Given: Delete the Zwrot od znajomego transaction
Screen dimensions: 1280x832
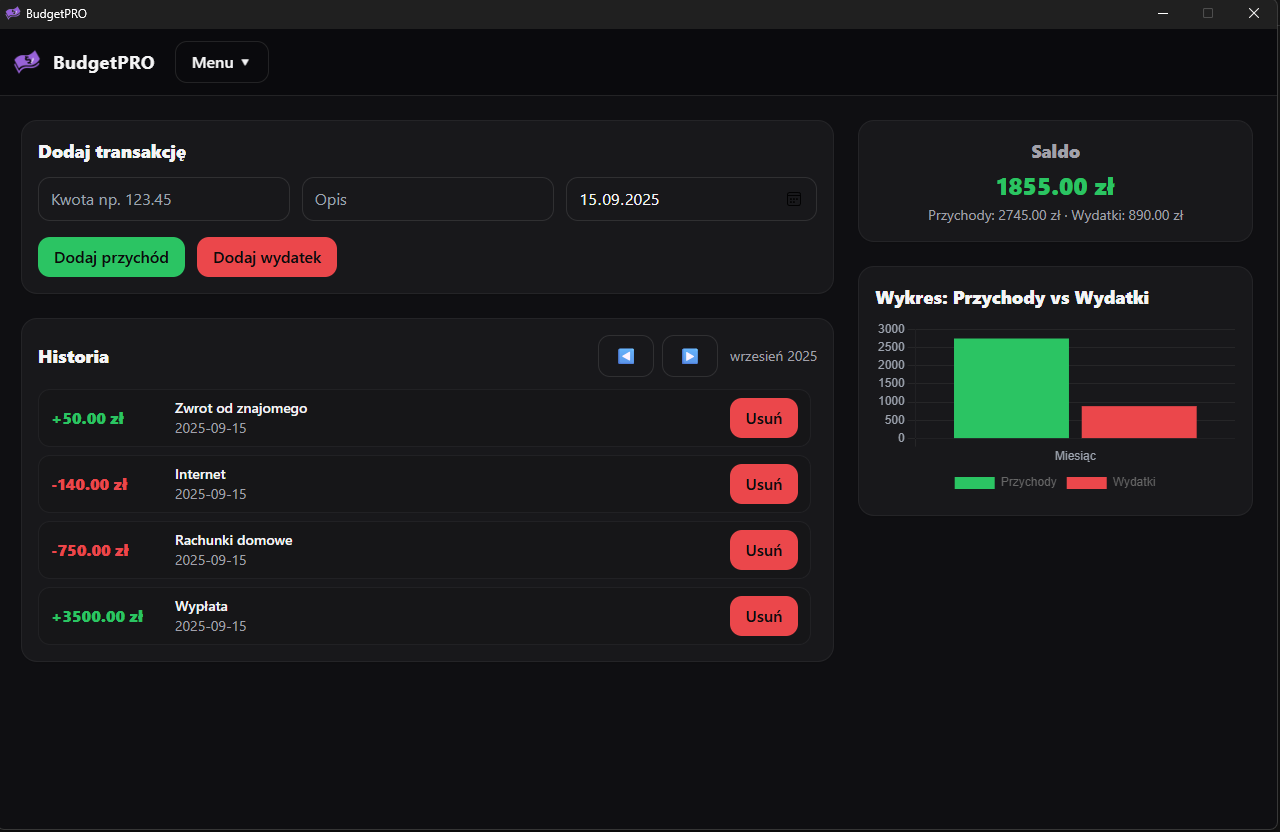Looking at the screenshot, I should click(763, 418).
